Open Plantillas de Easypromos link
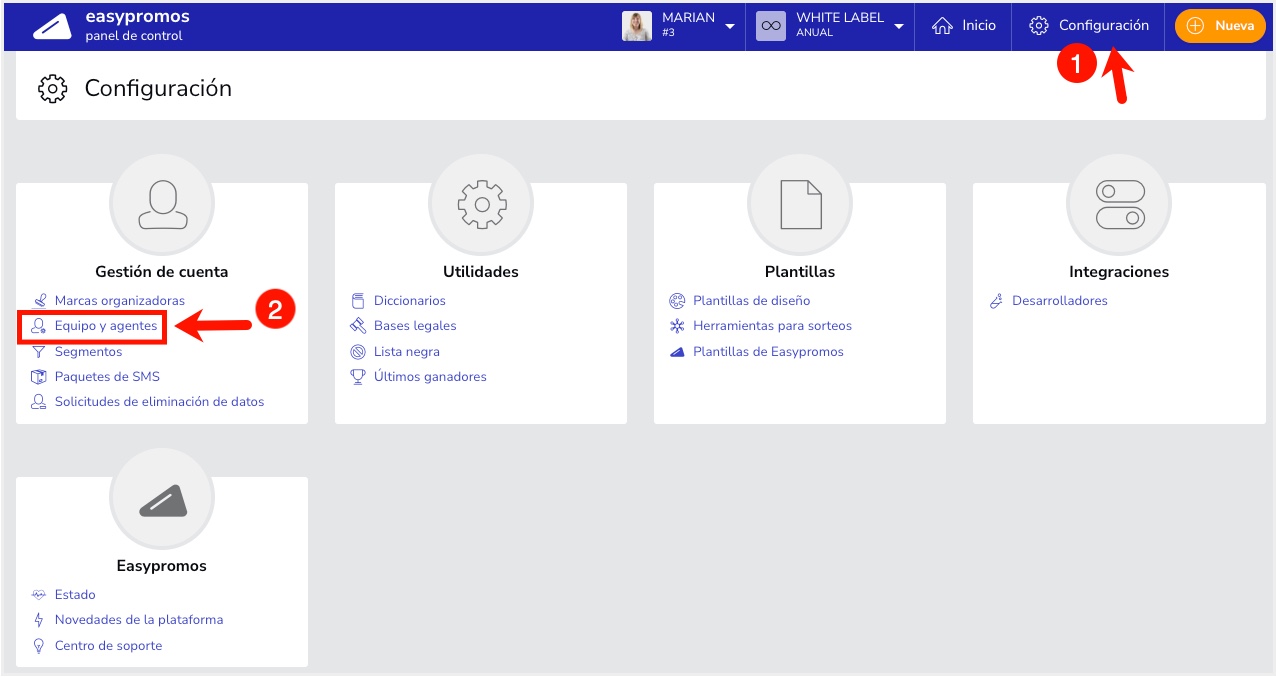The width and height of the screenshot is (1276, 677). [x=769, y=352]
